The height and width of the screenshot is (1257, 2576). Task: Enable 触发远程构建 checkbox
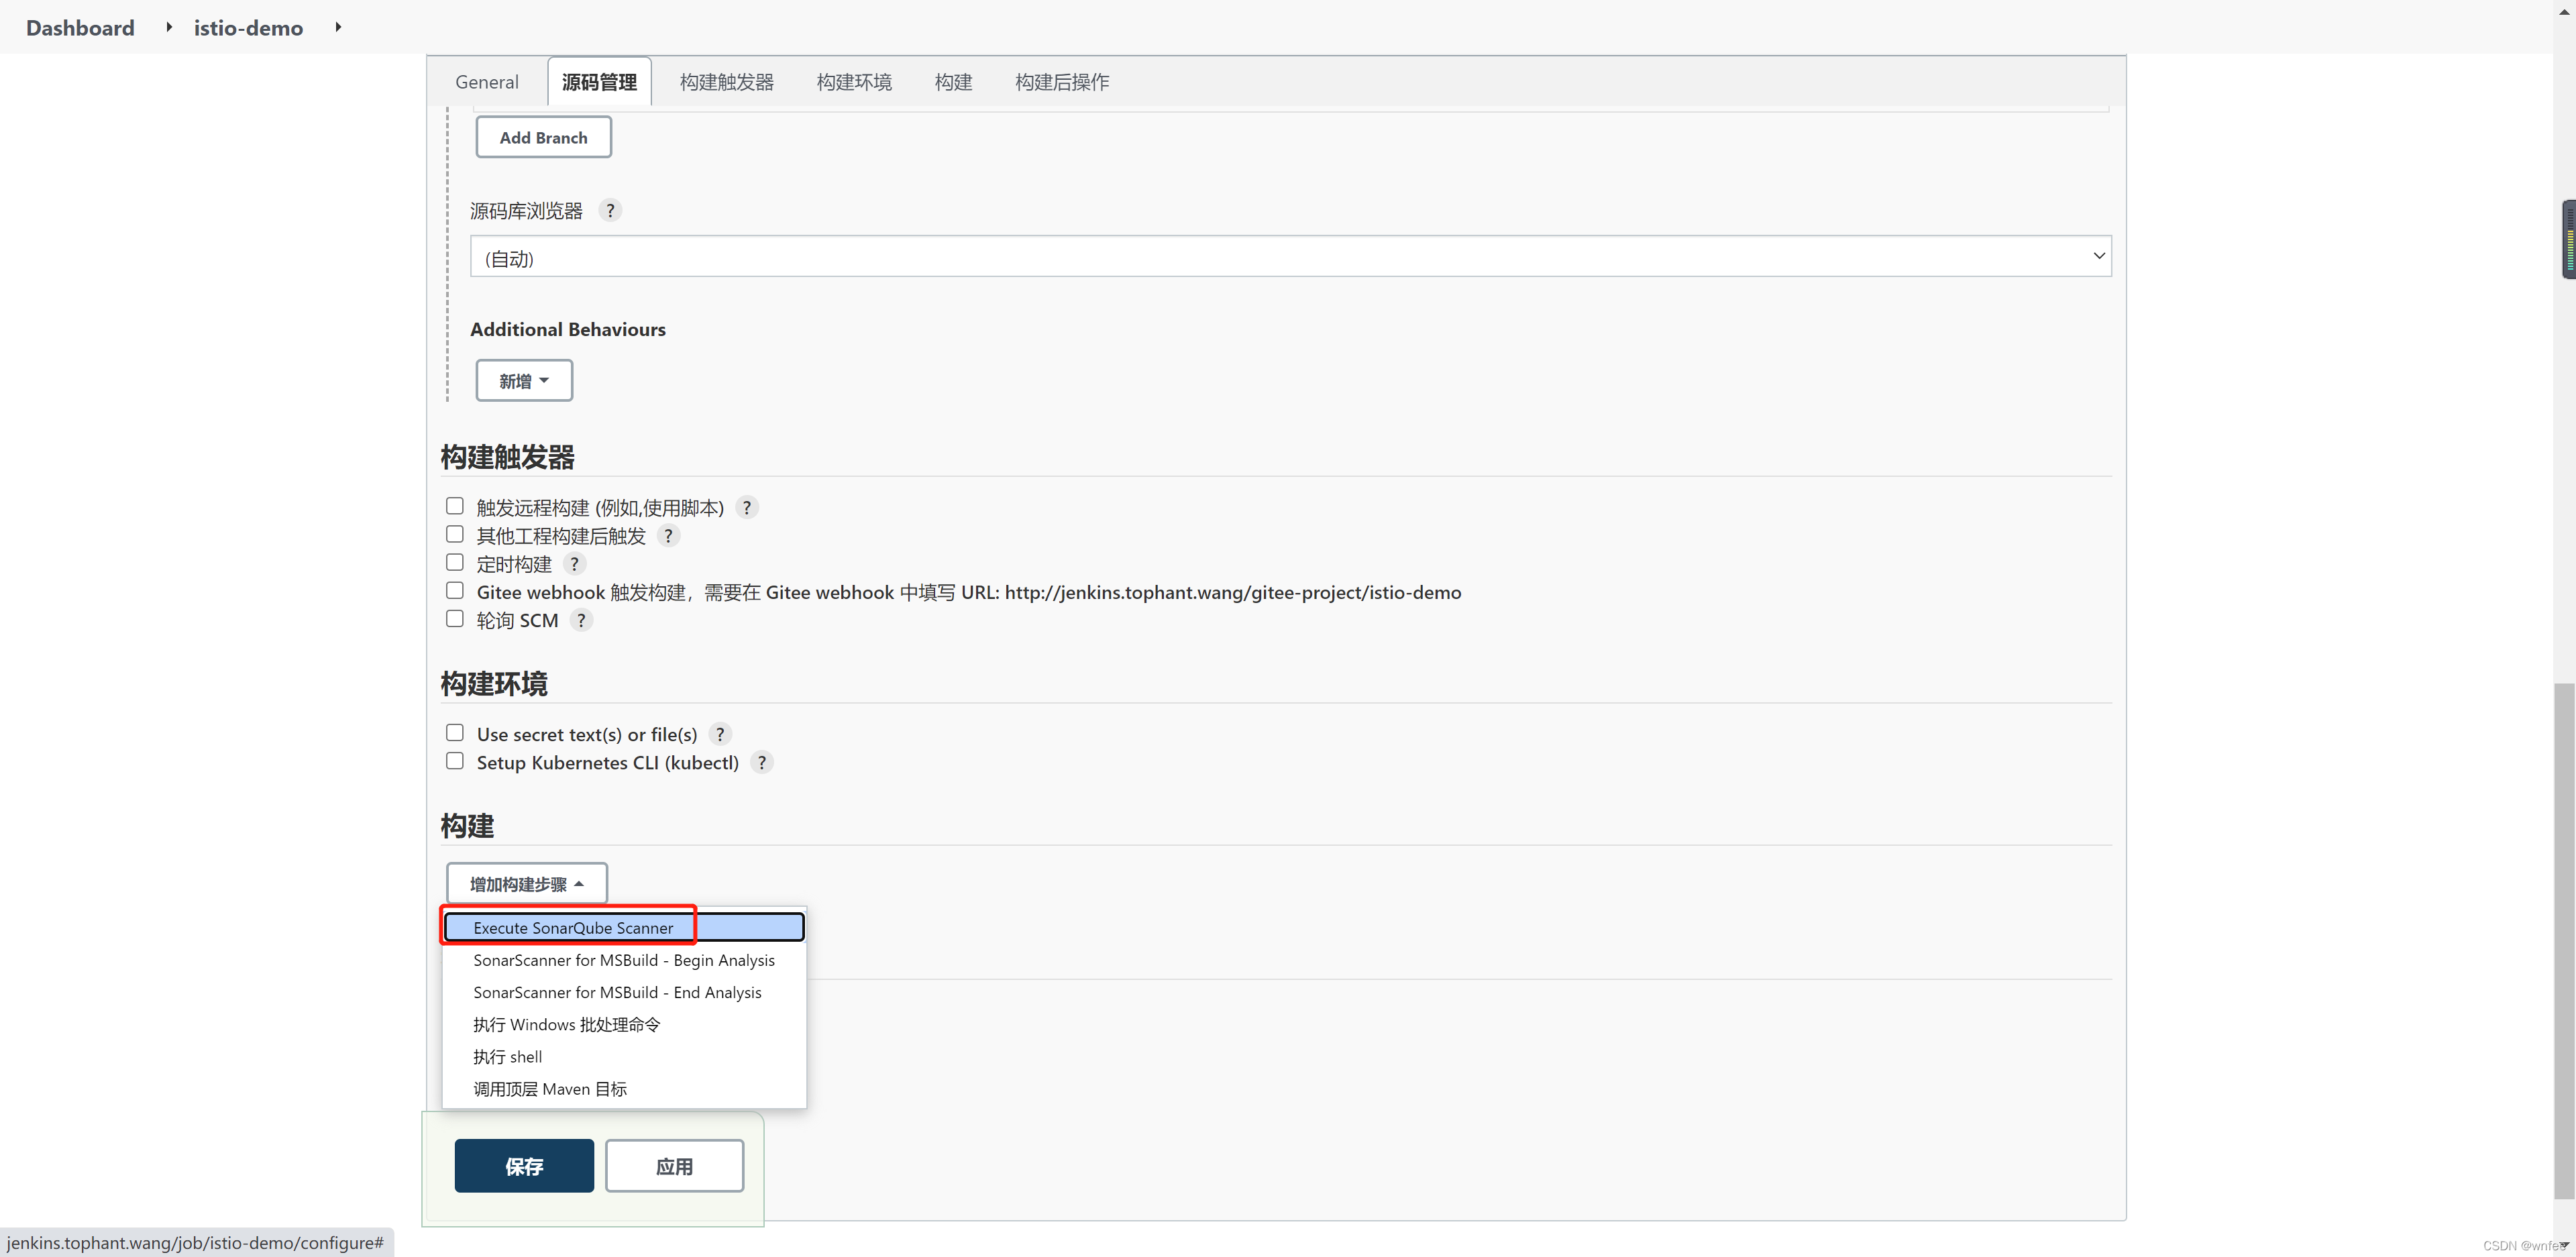click(455, 507)
